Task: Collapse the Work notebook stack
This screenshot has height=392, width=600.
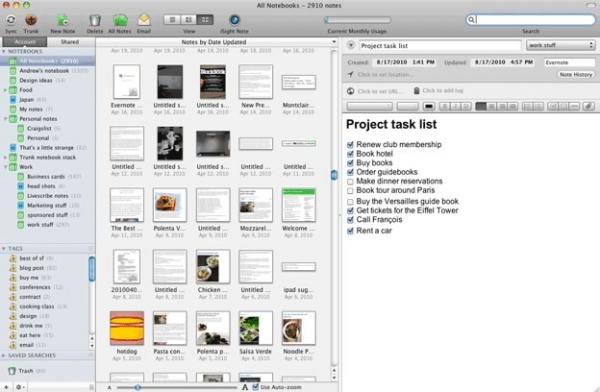Action: click(5, 167)
